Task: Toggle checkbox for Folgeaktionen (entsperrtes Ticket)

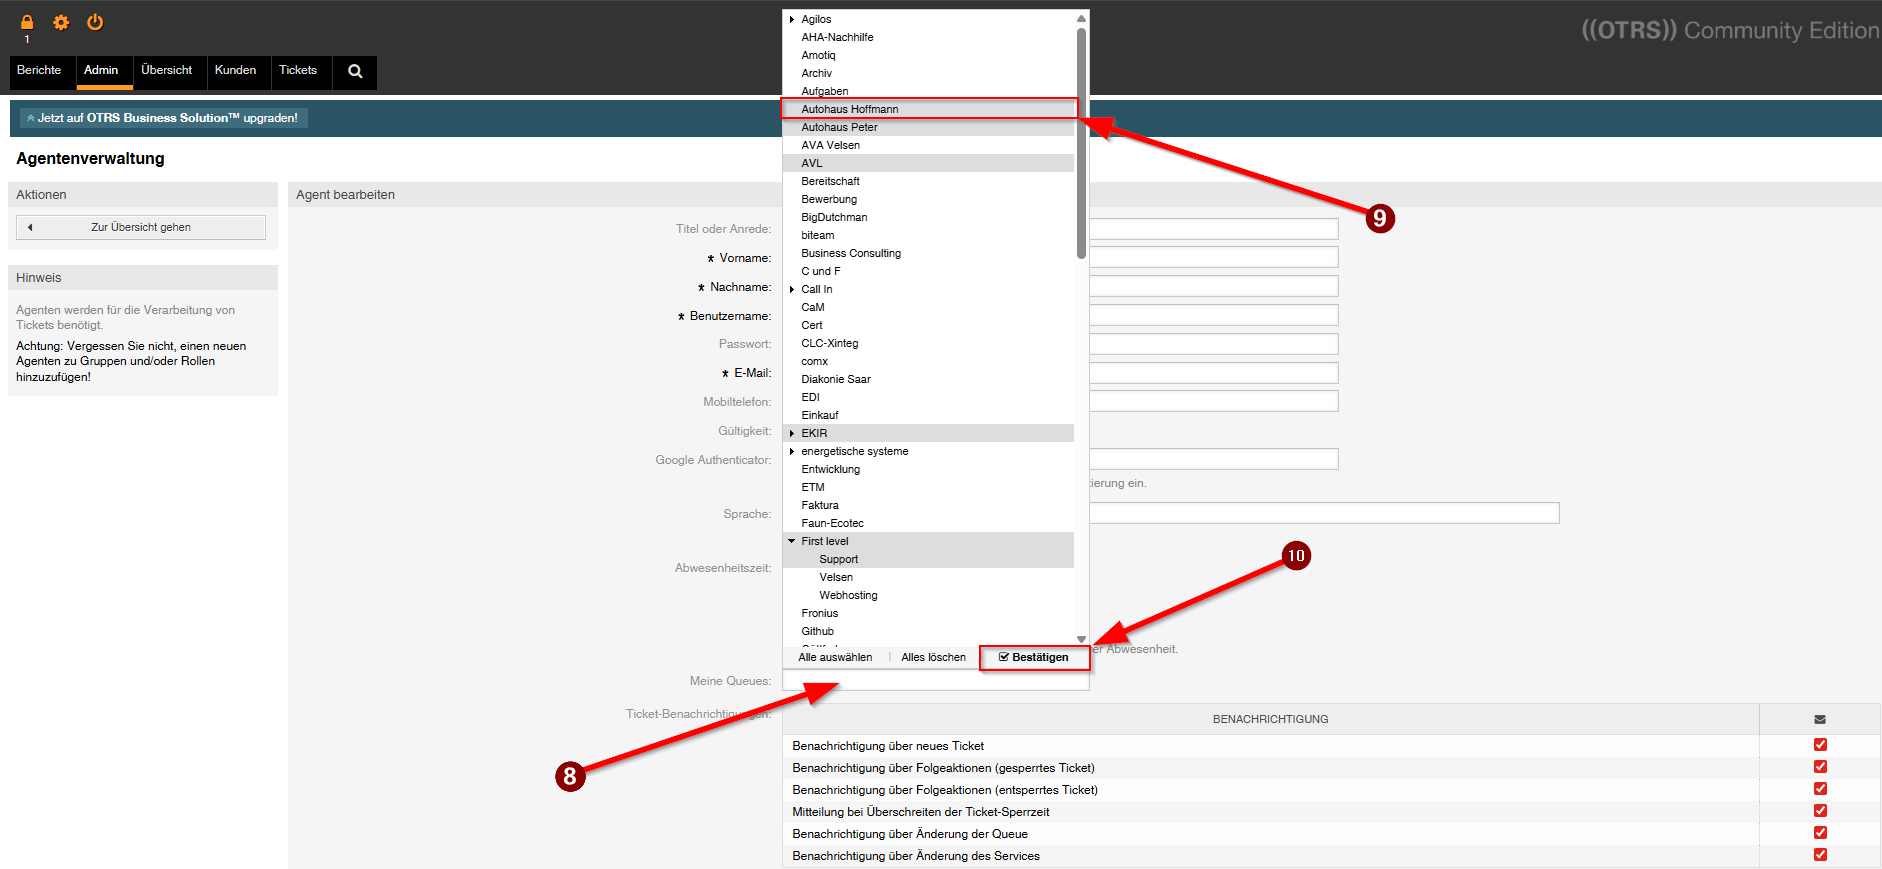Action: coord(1820,789)
